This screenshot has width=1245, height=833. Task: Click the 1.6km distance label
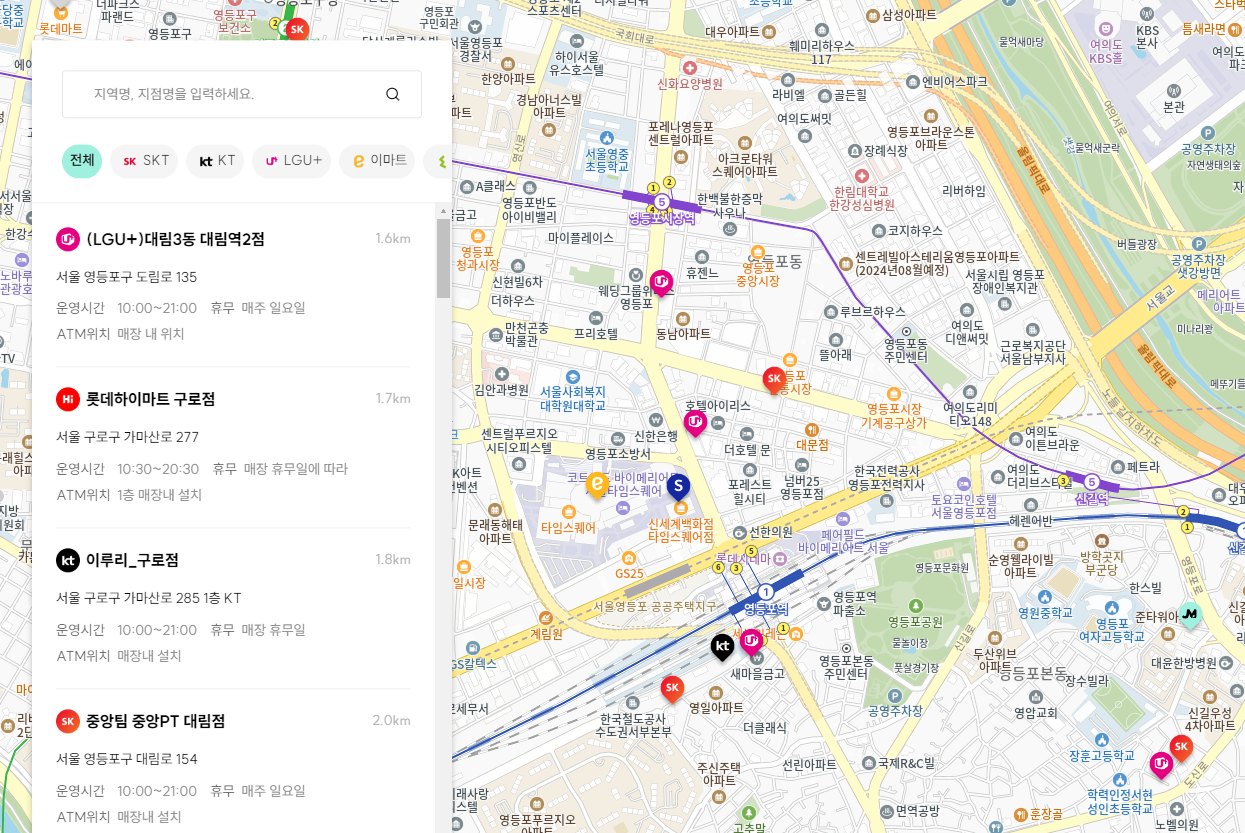click(x=393, y=239)
